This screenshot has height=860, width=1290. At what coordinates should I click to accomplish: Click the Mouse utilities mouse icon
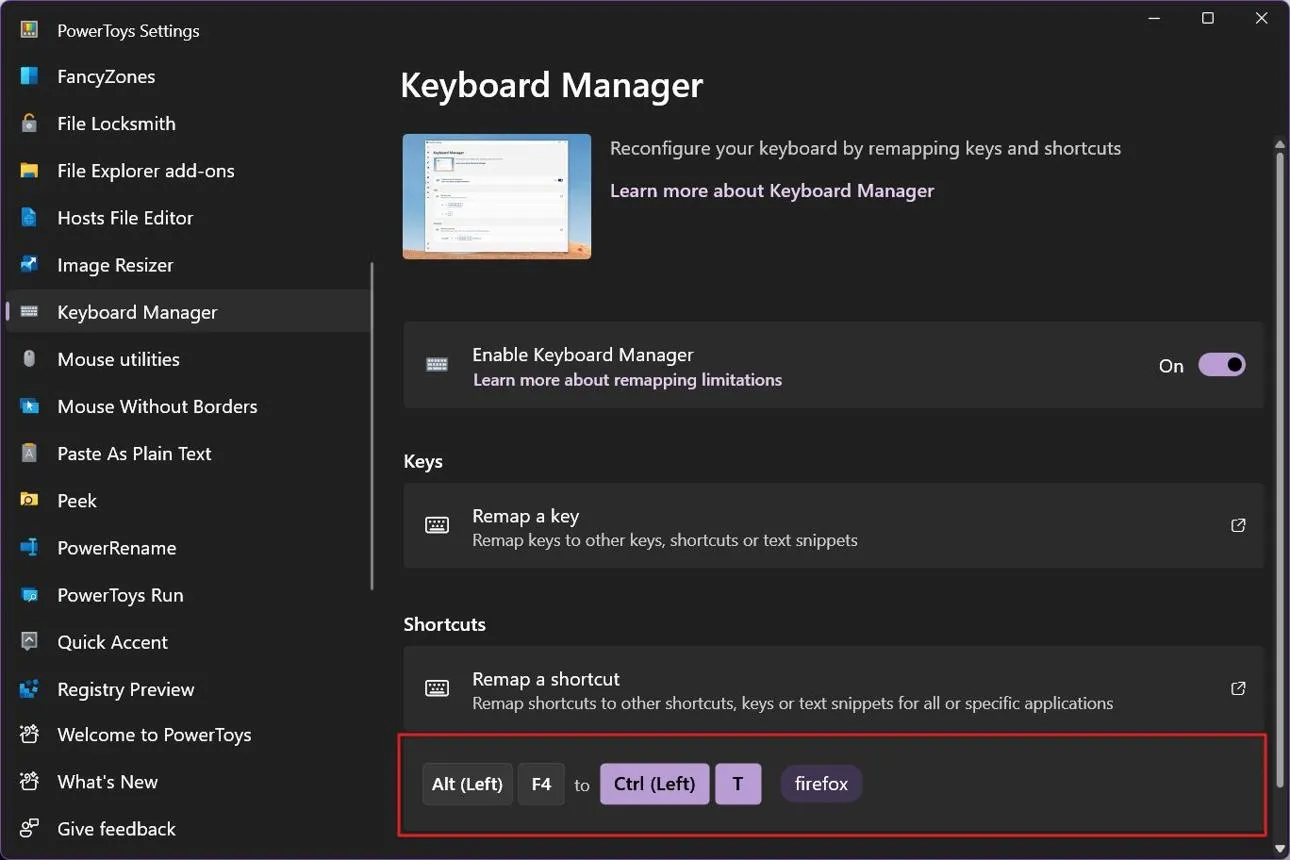[x=29, y=359]
